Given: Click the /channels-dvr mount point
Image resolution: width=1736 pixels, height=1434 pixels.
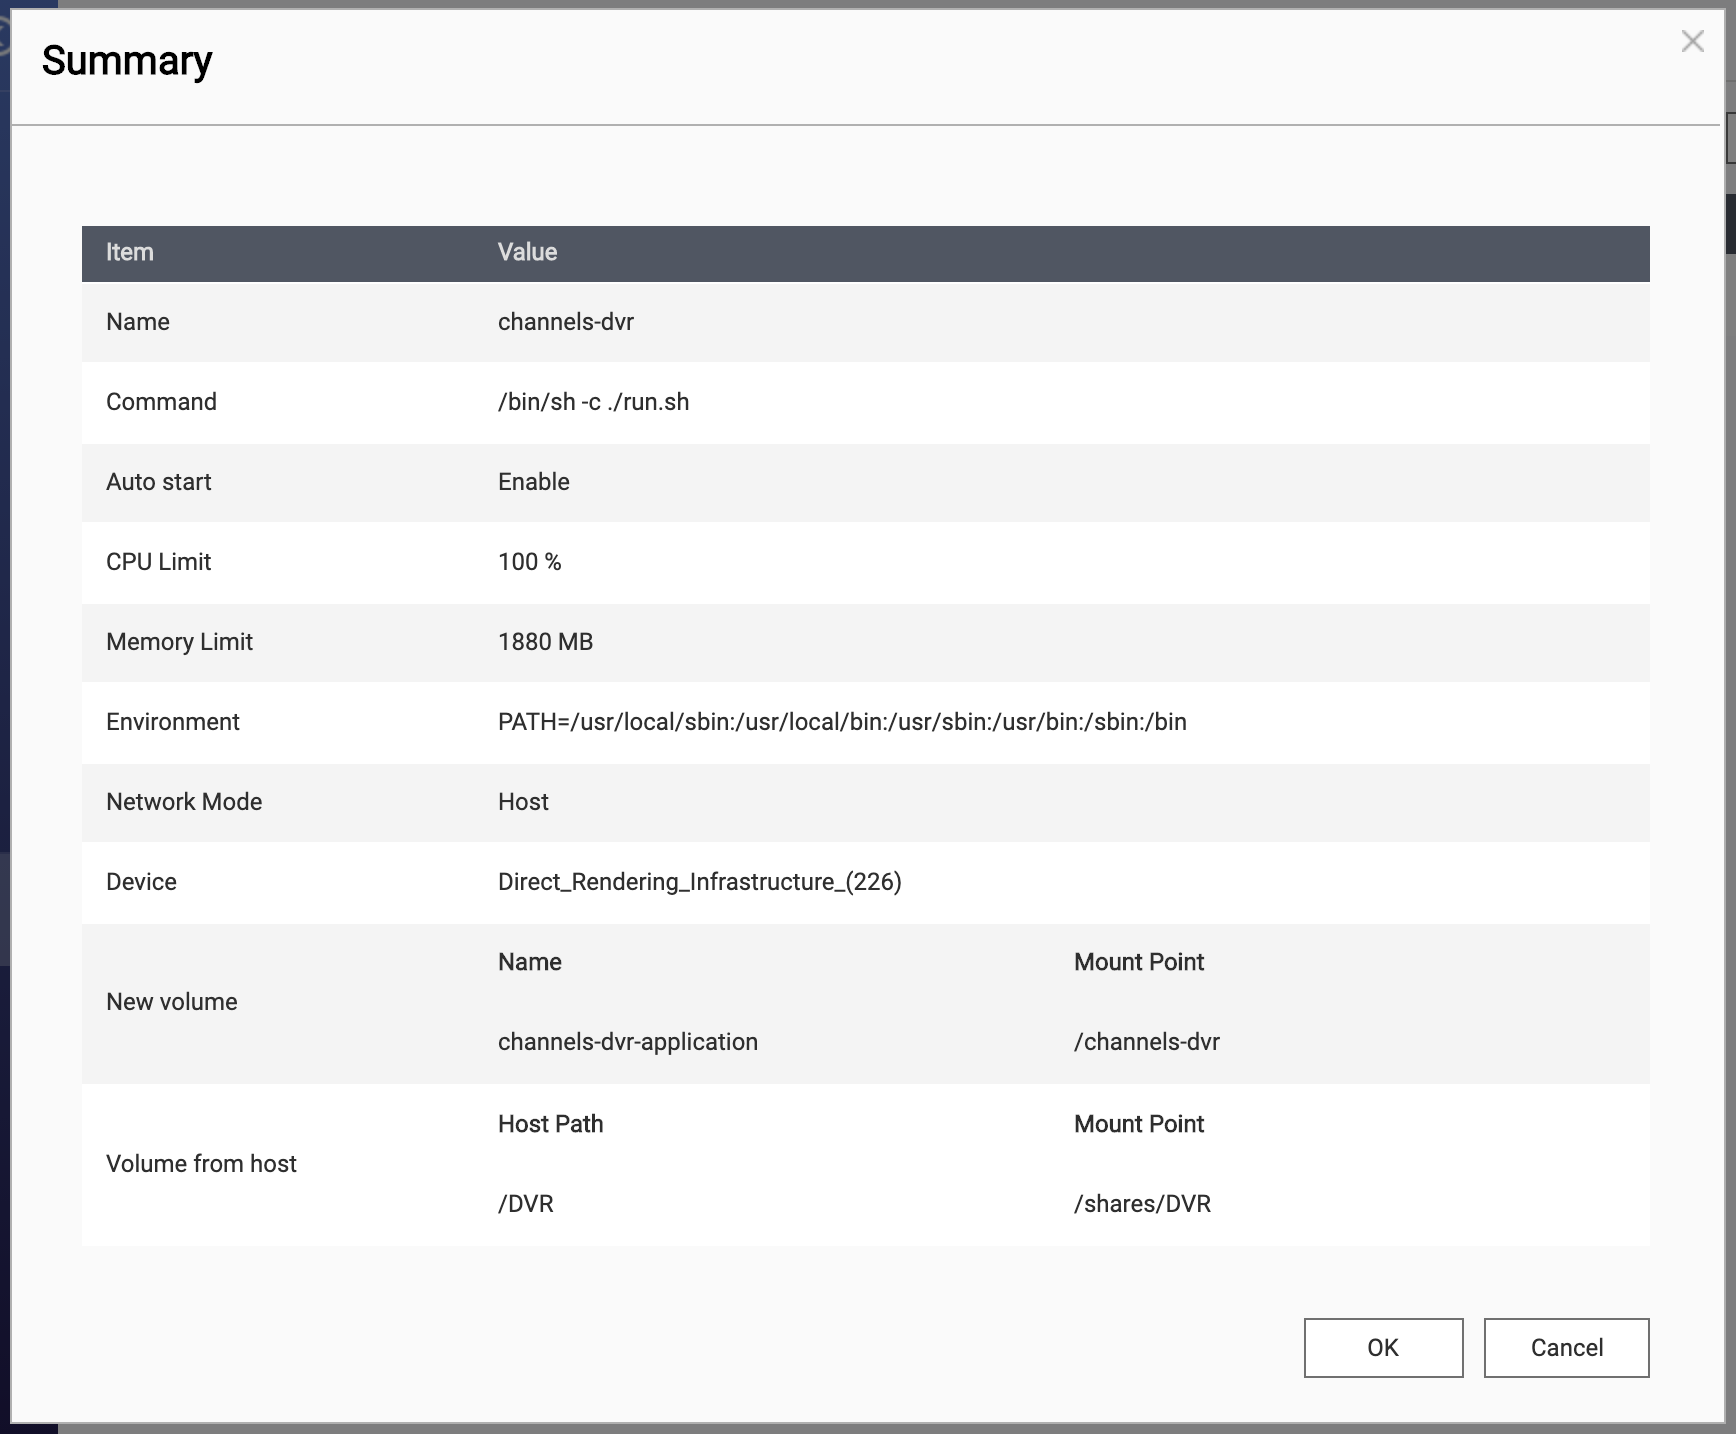Looking at the screenshot, I should (x=1146, y=1042).
